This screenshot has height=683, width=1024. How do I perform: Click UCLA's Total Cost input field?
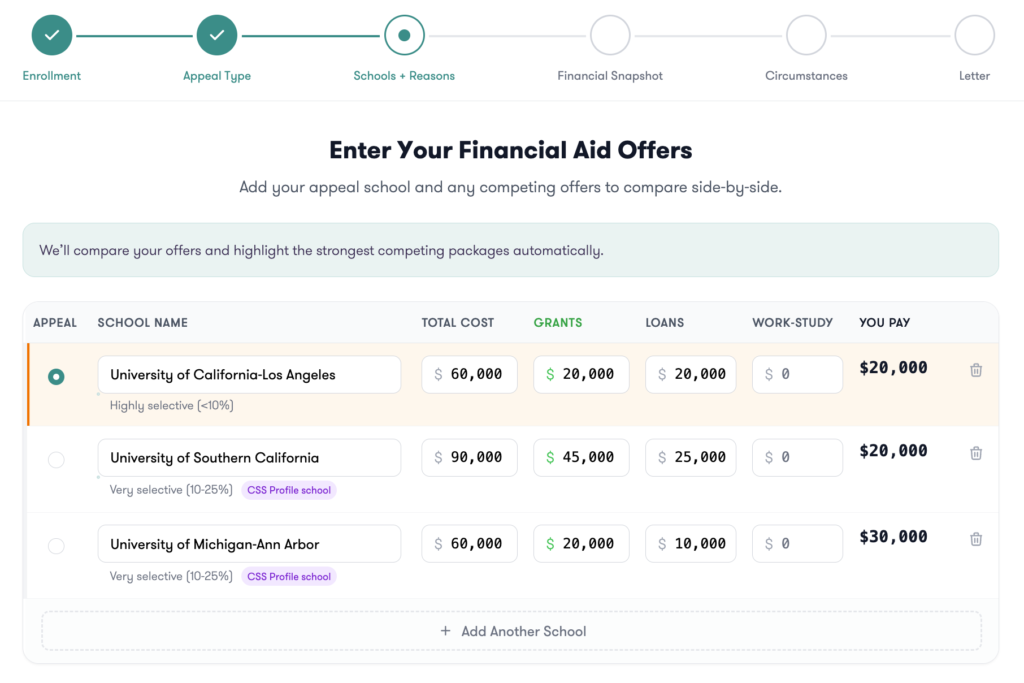(x=469, y=373)
